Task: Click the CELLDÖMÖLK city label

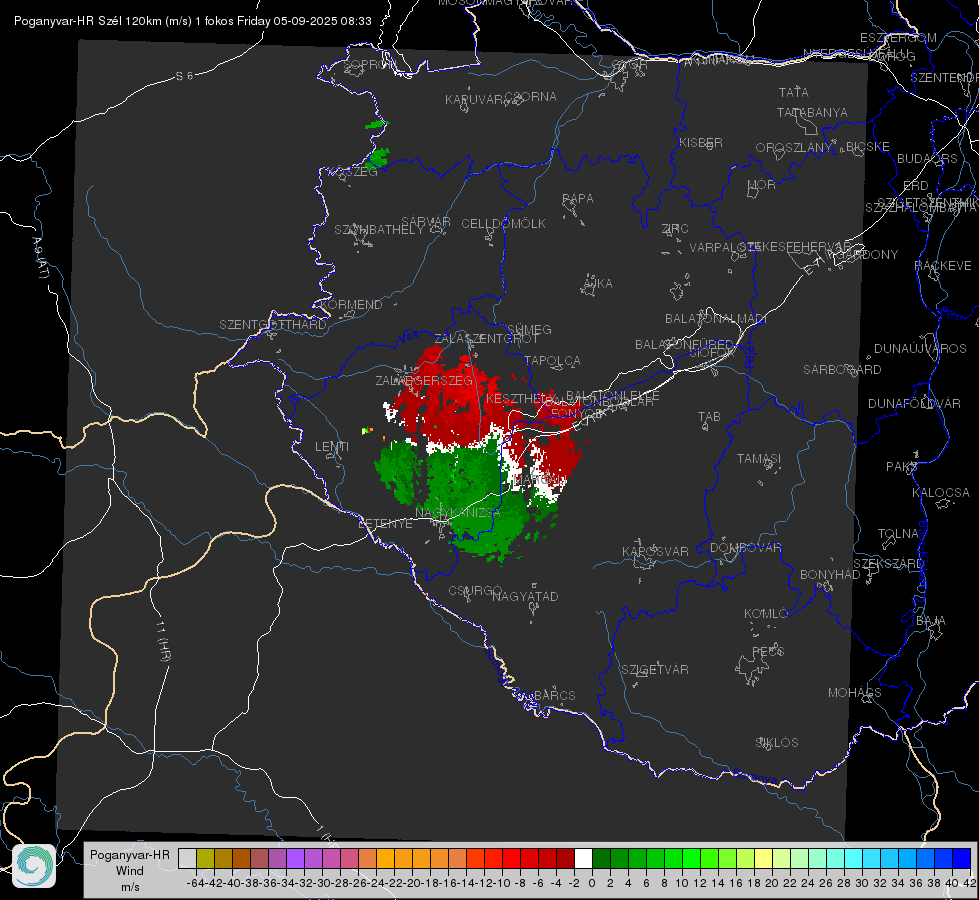Action: coord(503,223)
